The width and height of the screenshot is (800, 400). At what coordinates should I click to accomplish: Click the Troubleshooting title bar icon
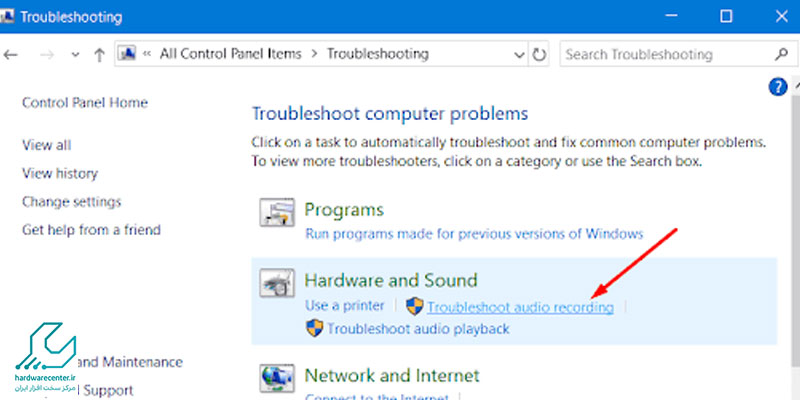7,17
